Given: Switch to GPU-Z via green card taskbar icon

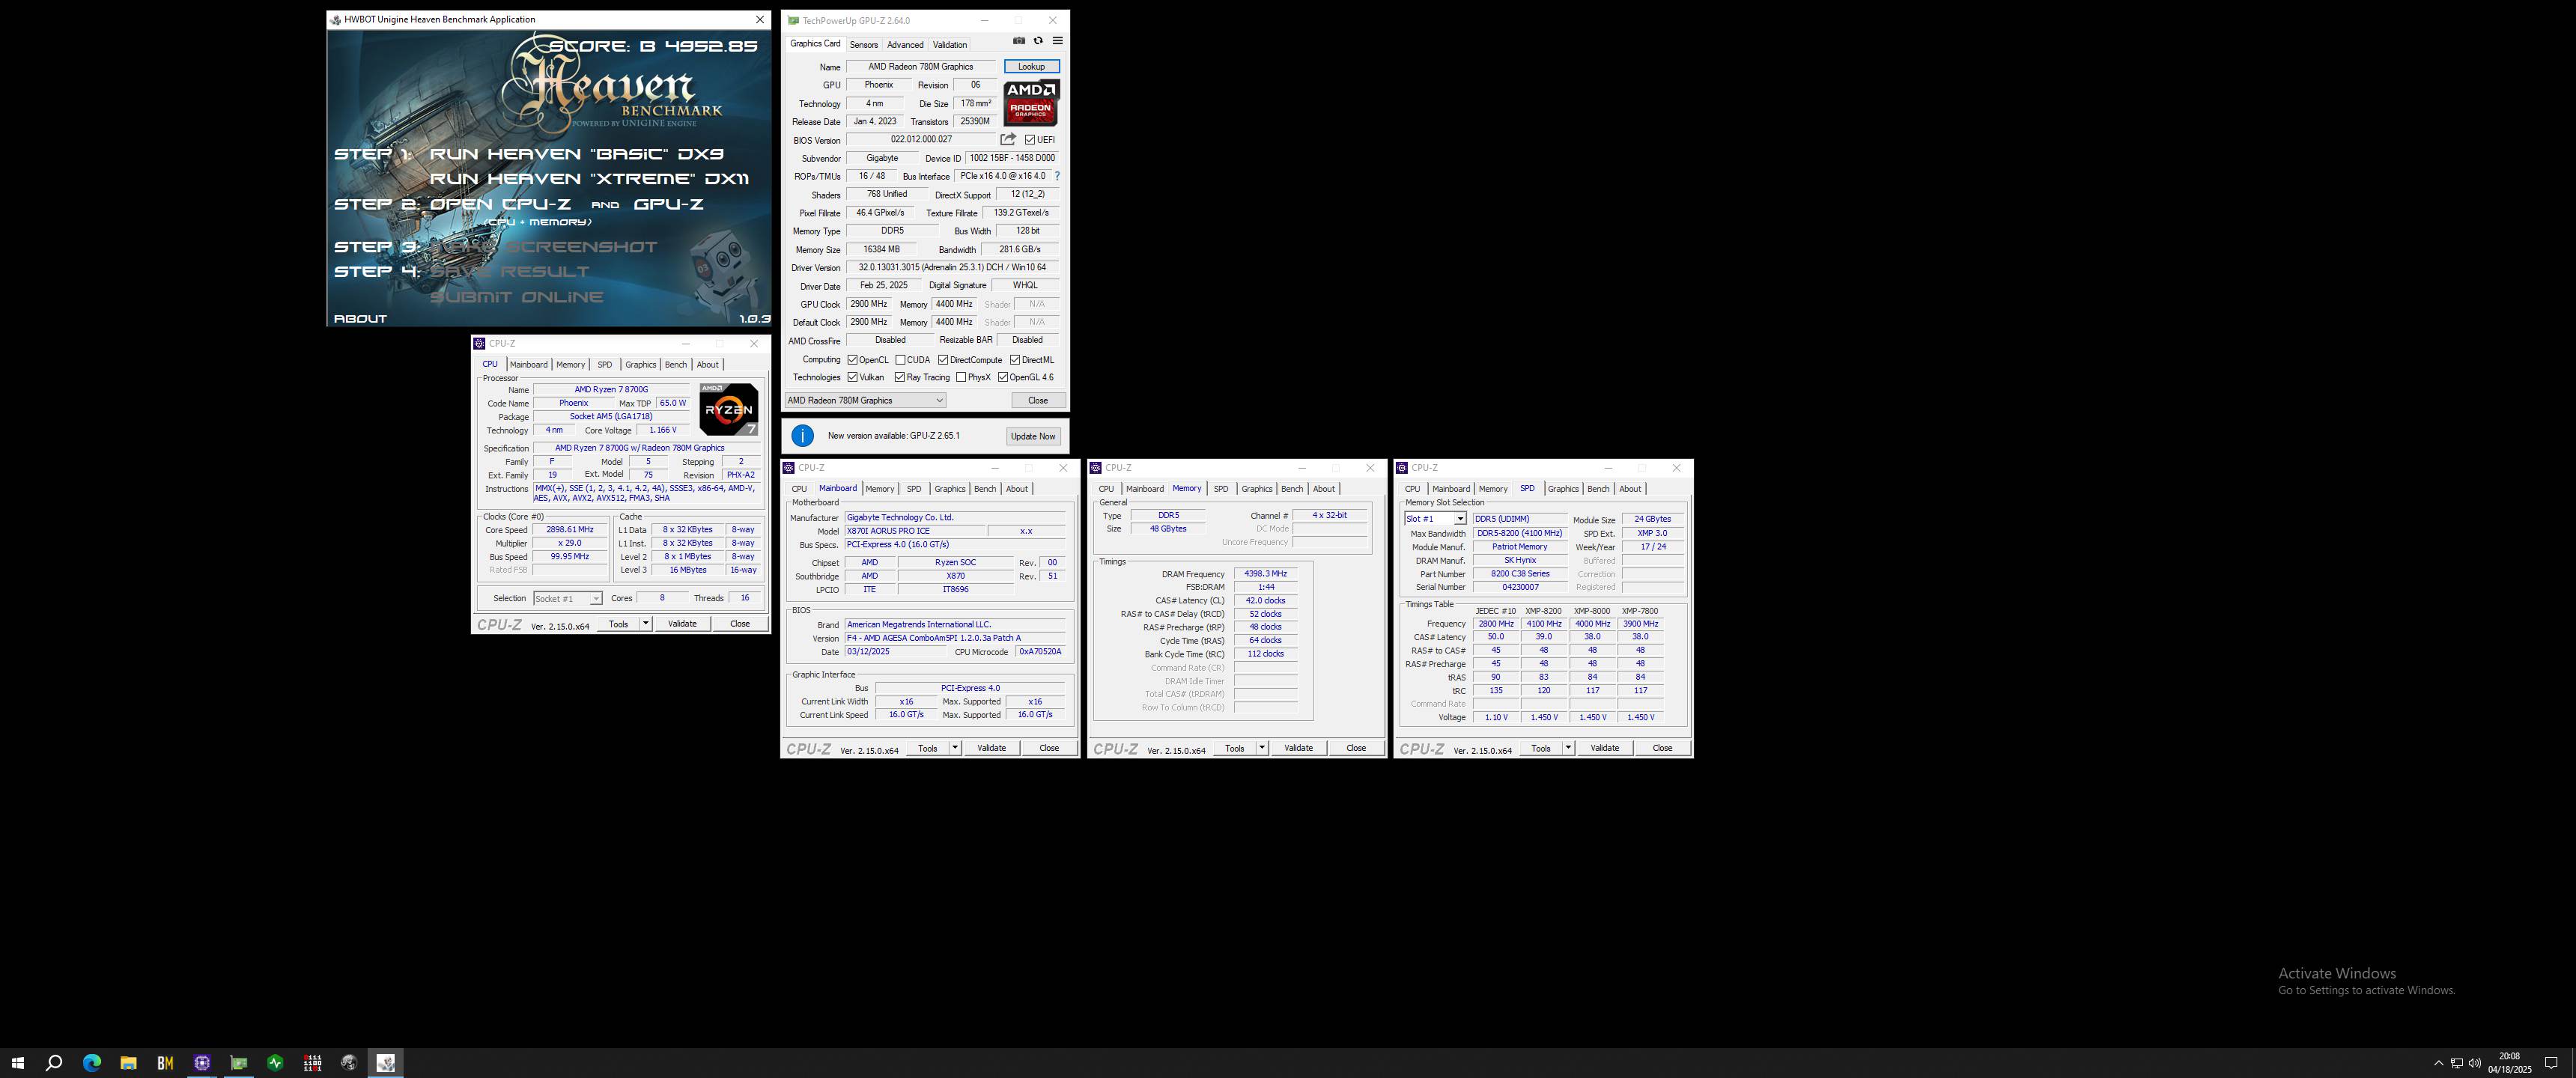Looking at the screenshot, I should coord(239,1063).
